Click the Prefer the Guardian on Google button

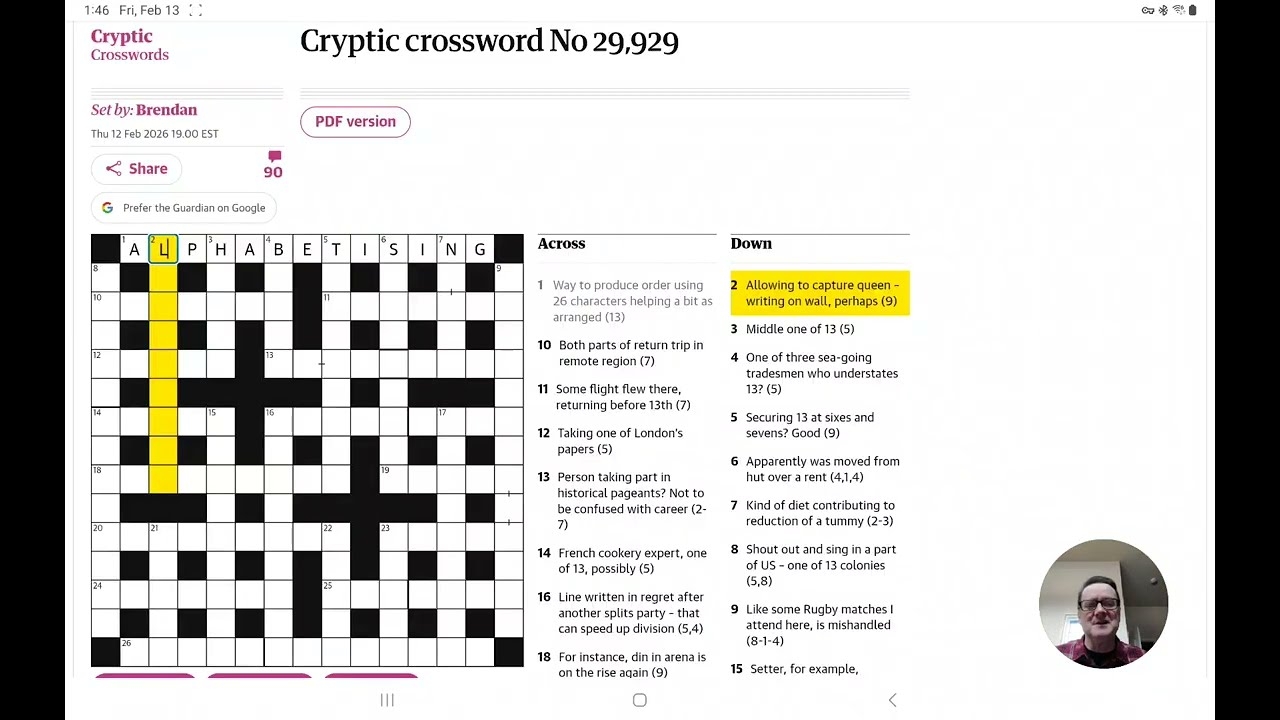(x=183, y=207)
